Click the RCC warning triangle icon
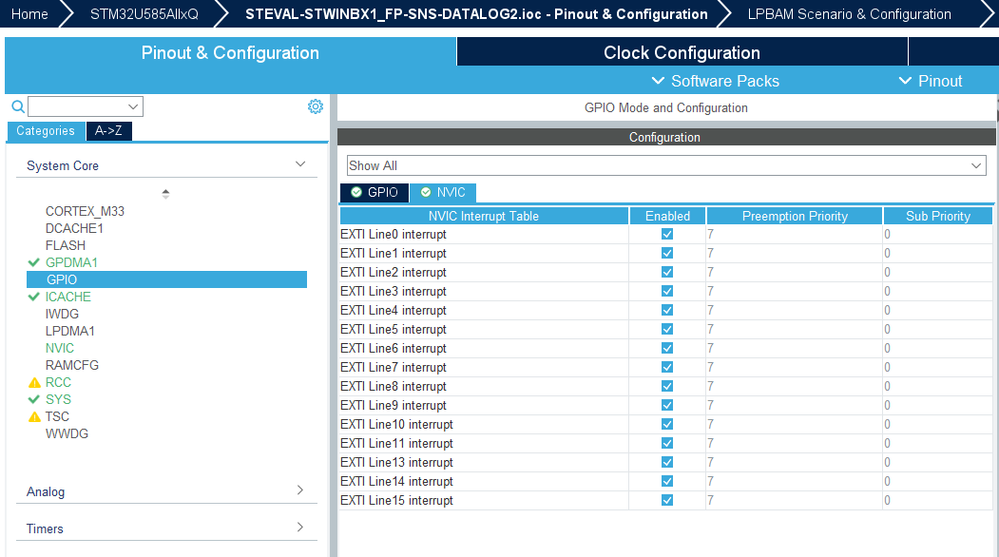This screenshot has width=999, height=557. pos(34,382)
